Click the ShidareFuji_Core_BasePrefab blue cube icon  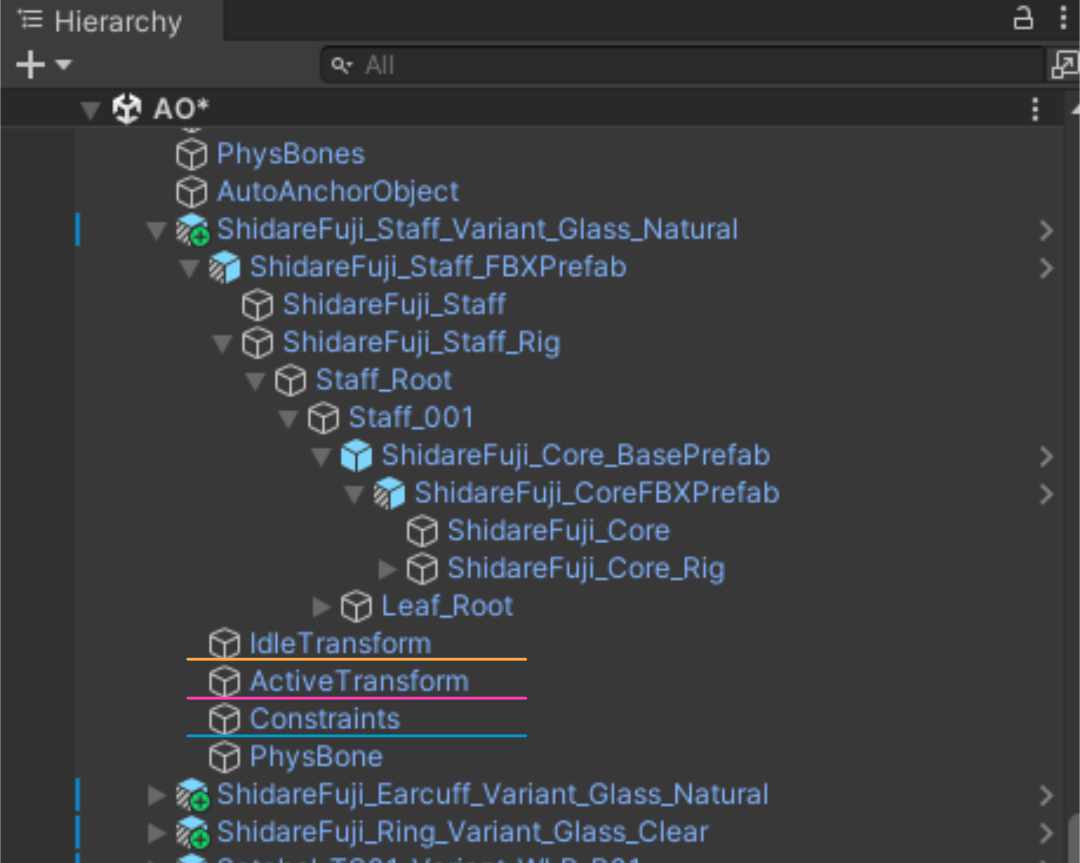click(356, 456)
